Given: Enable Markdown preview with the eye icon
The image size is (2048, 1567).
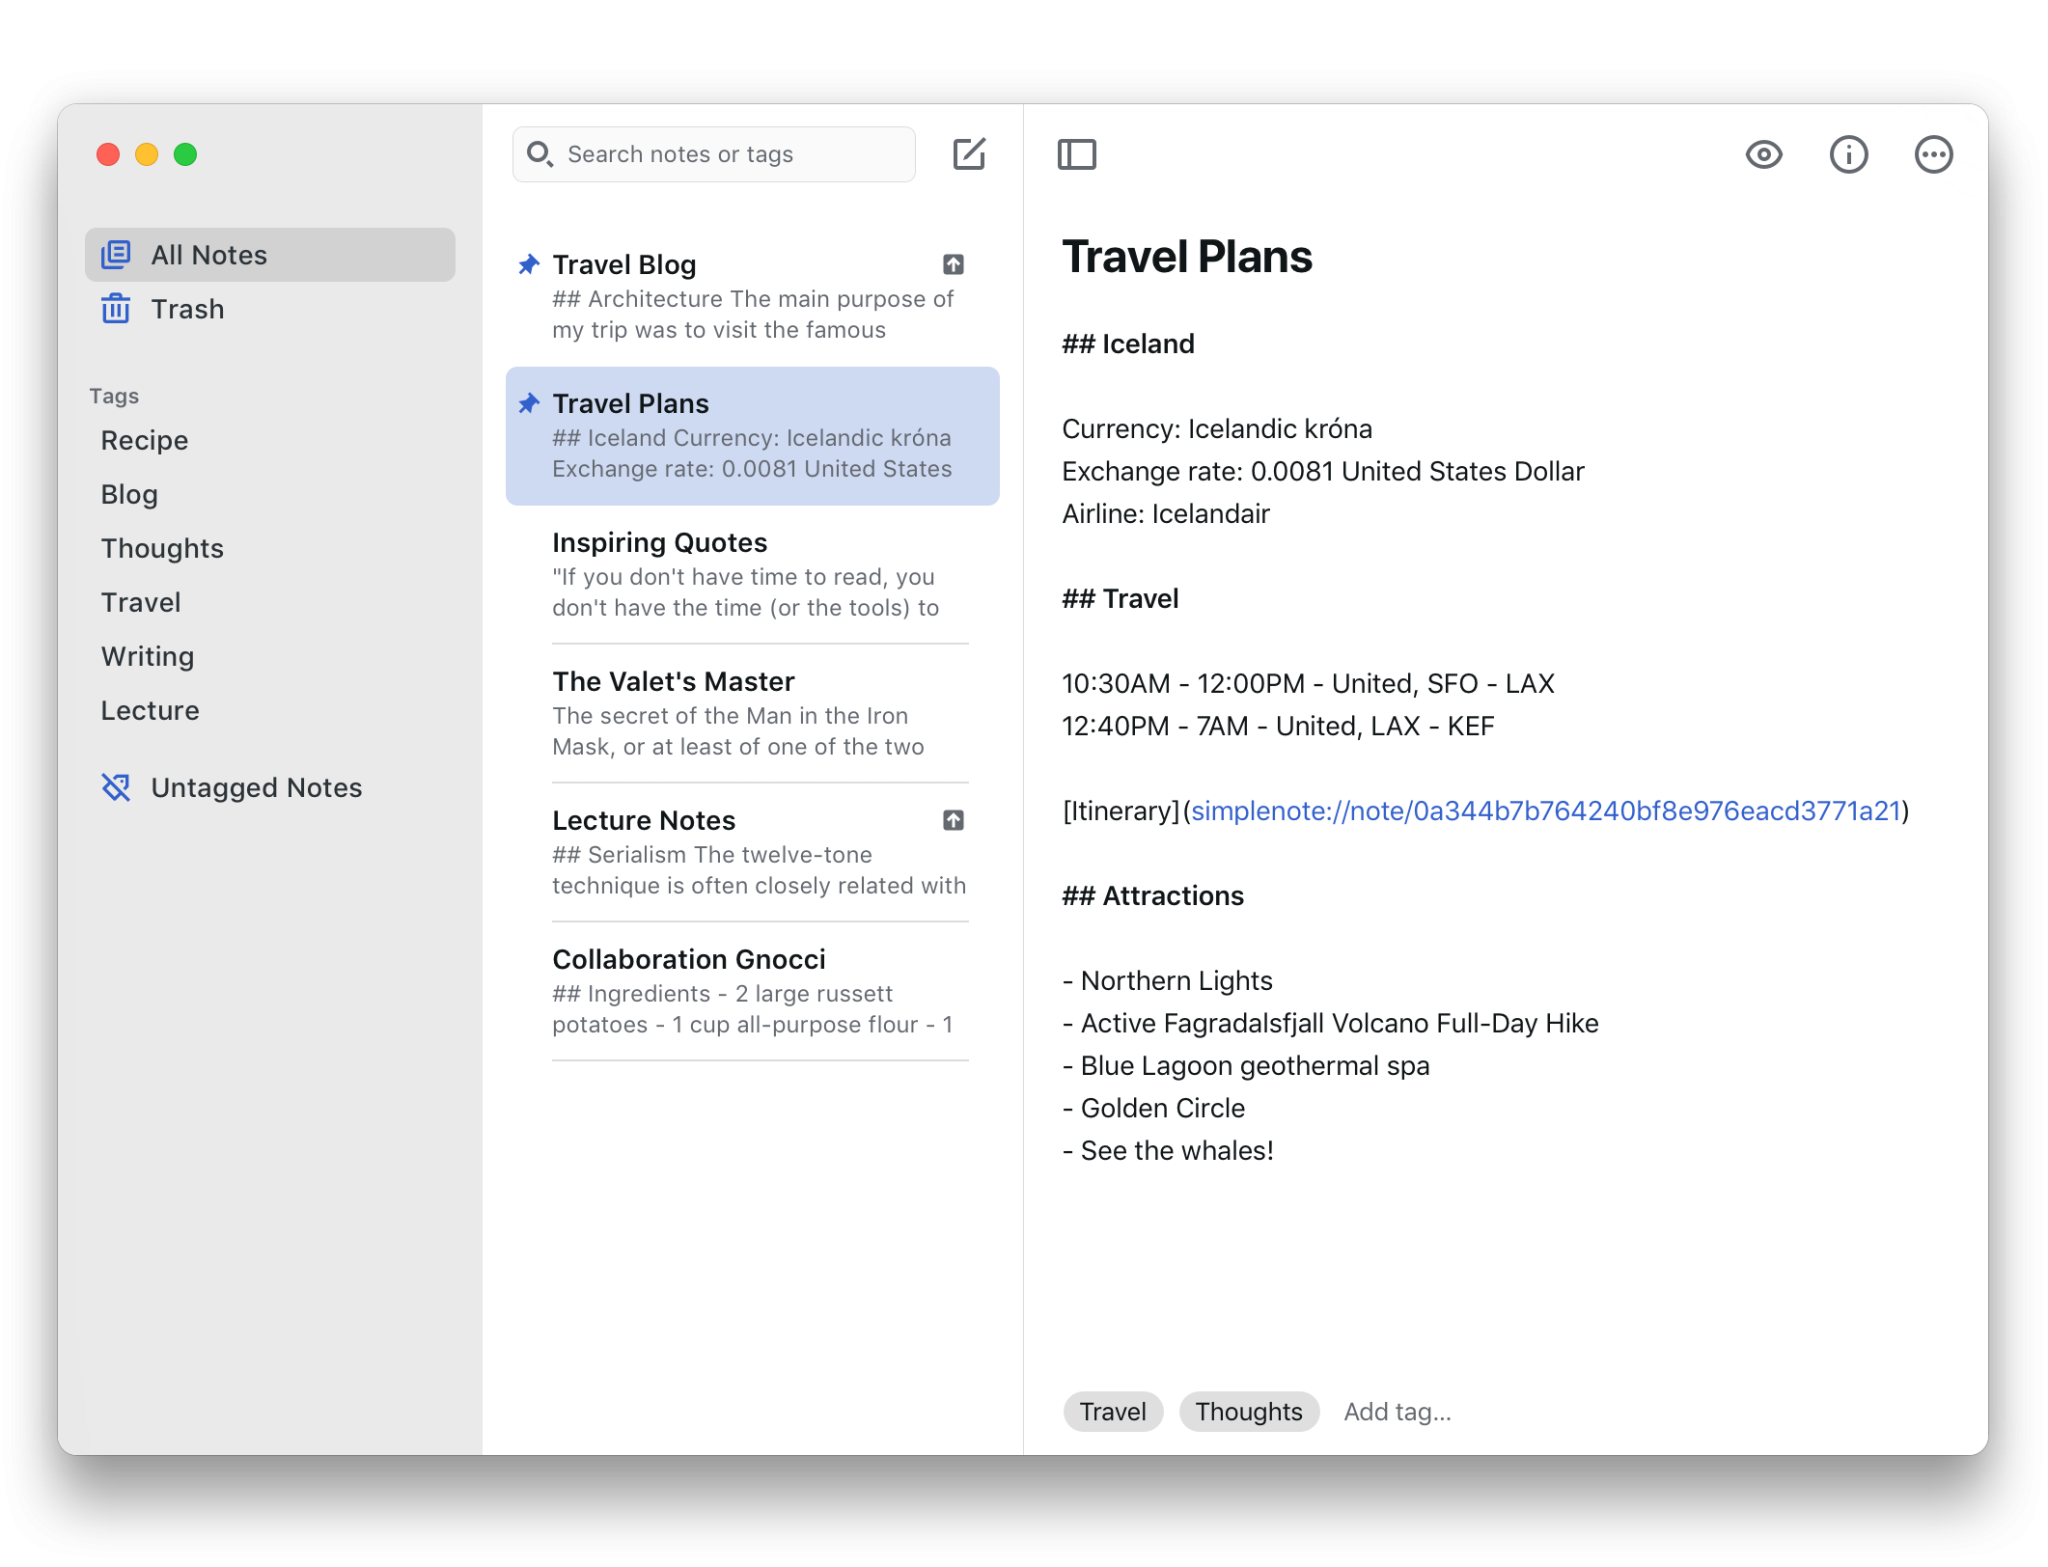Looking at the screenshot, I should click(1763, 153).
